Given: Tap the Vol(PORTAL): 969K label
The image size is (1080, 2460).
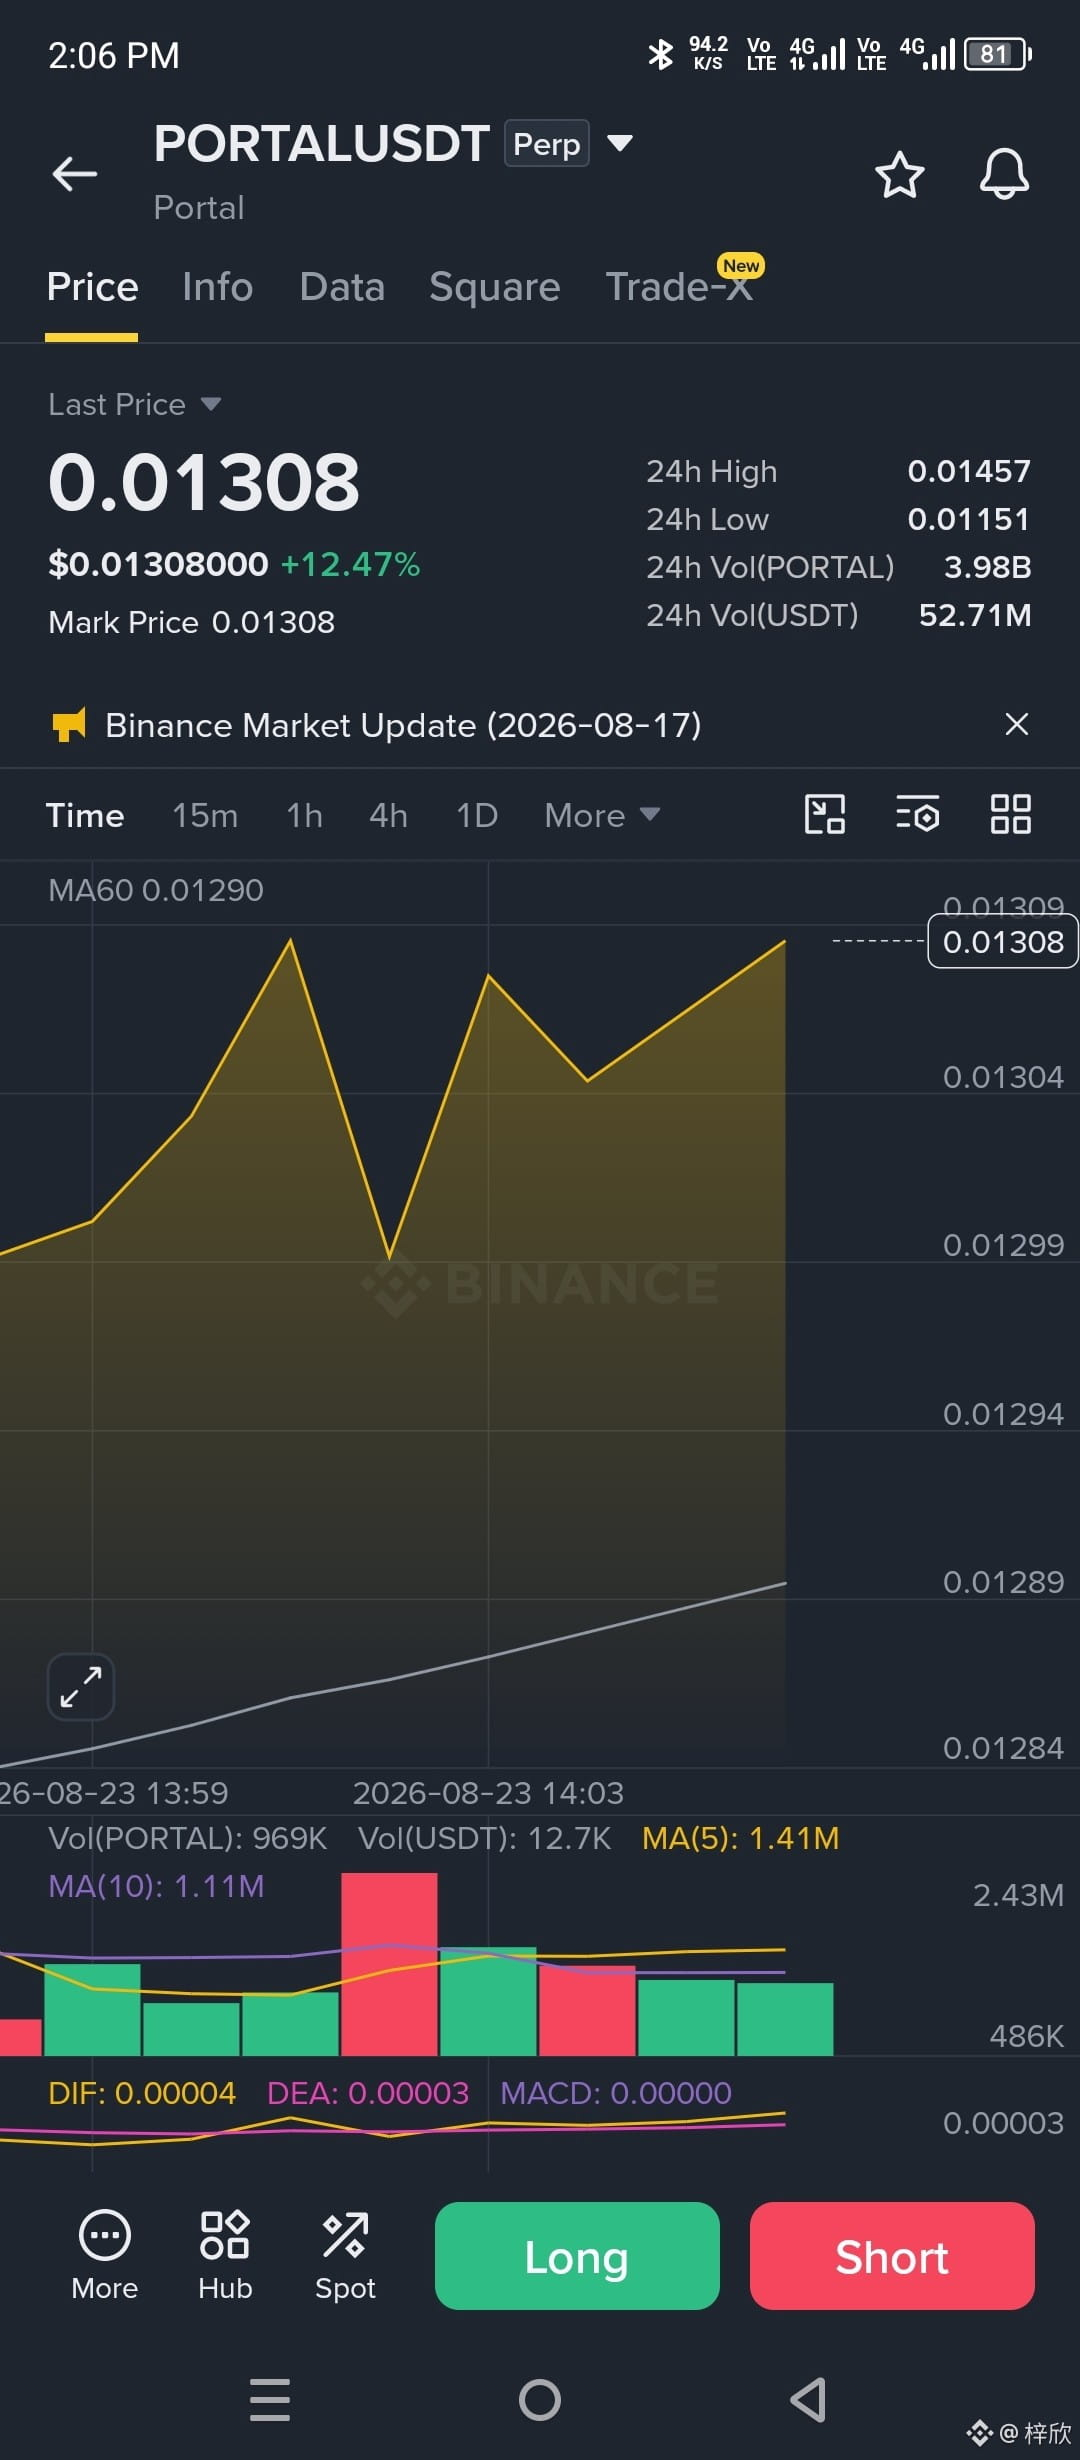Looking at the screenshot, I should point(188,1838).
